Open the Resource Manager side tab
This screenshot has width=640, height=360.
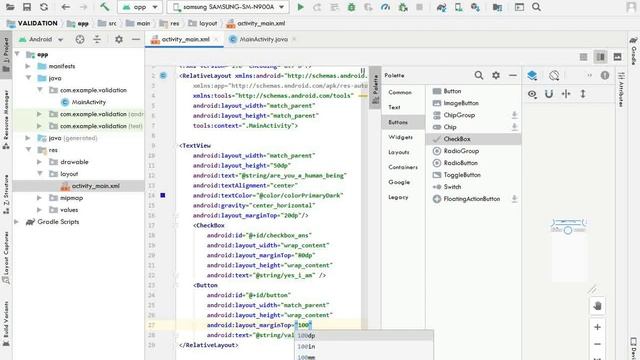click(6, 120)
